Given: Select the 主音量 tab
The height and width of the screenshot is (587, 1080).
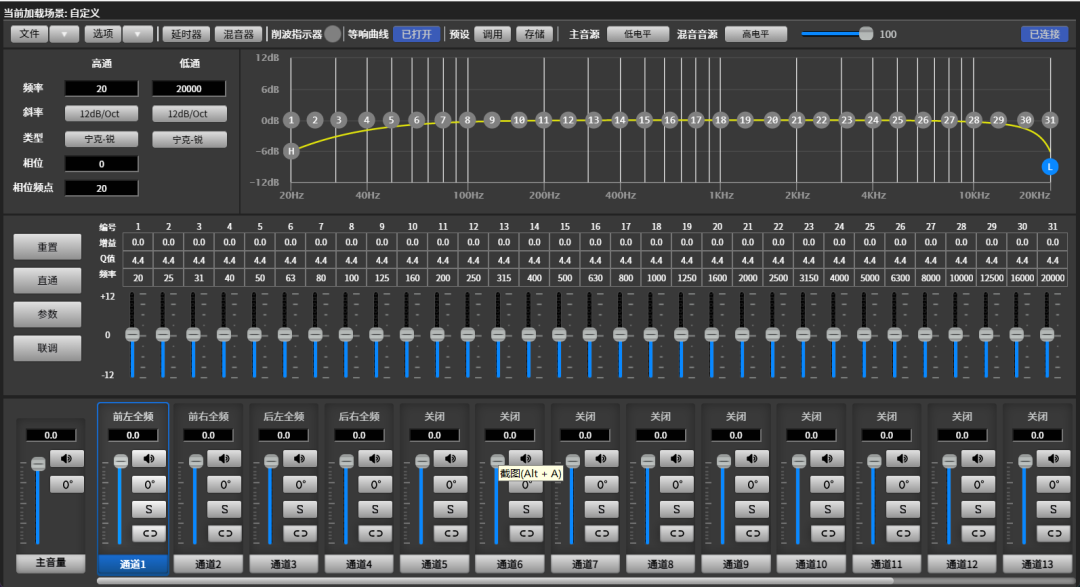Looking at the screenshot, I should point(51,563).
